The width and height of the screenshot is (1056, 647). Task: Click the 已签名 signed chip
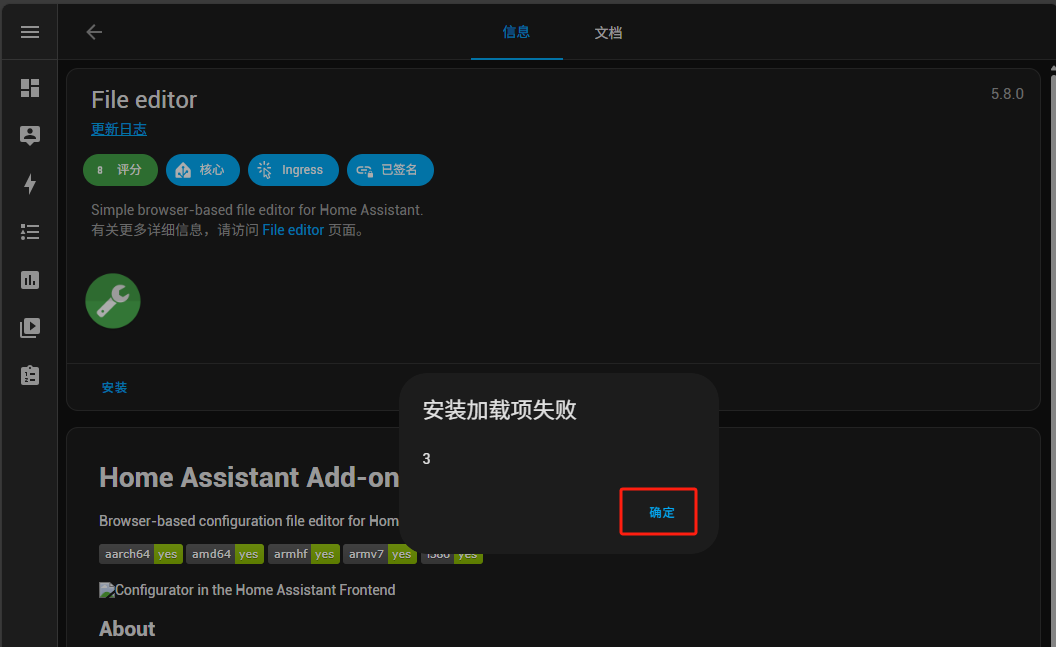pos(390,170)
